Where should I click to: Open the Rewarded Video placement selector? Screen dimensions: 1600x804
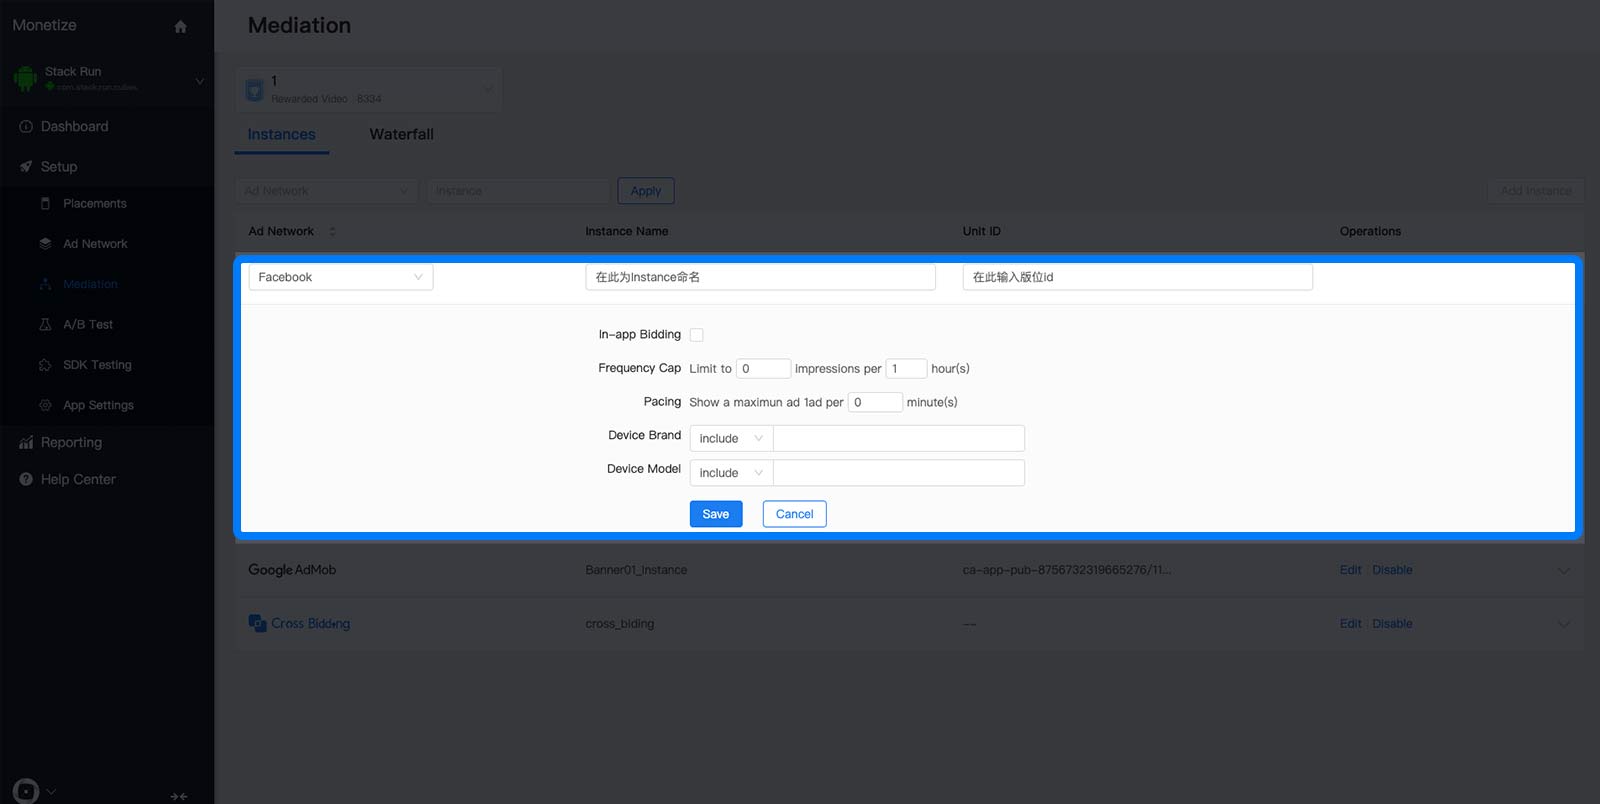coord(369,90)
